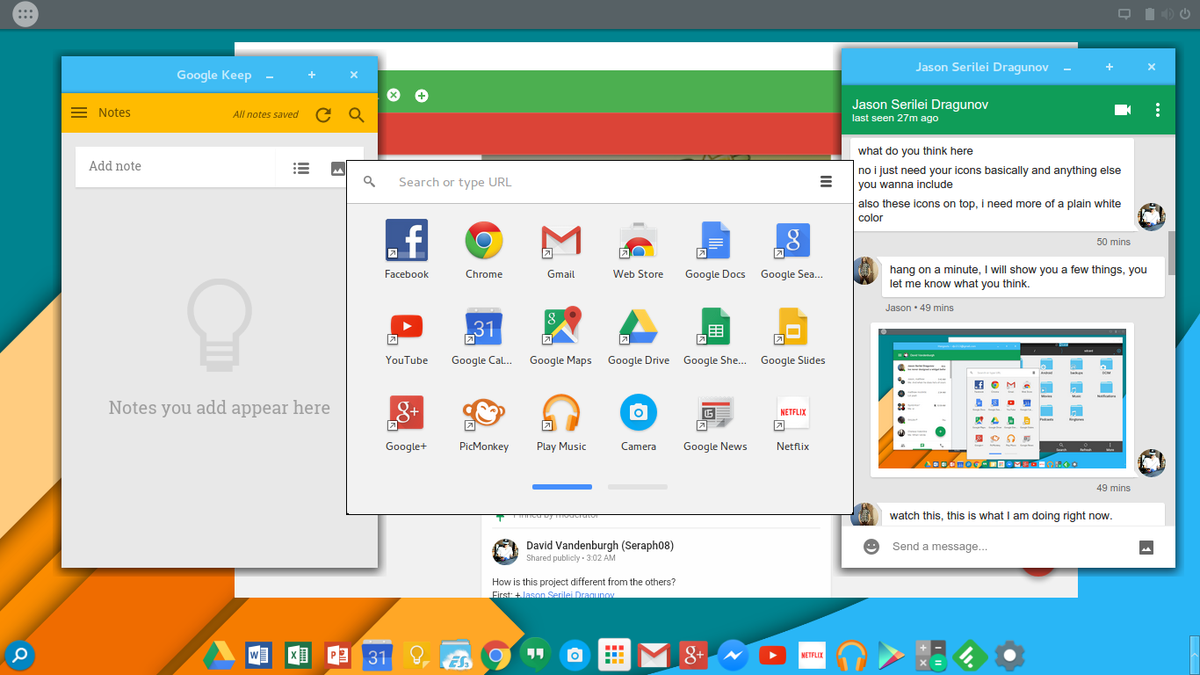Image resolution: width=1200 pixels, height=675 pixels.
Task: Open the Play Store from the dock
Action: pos(891,656)
